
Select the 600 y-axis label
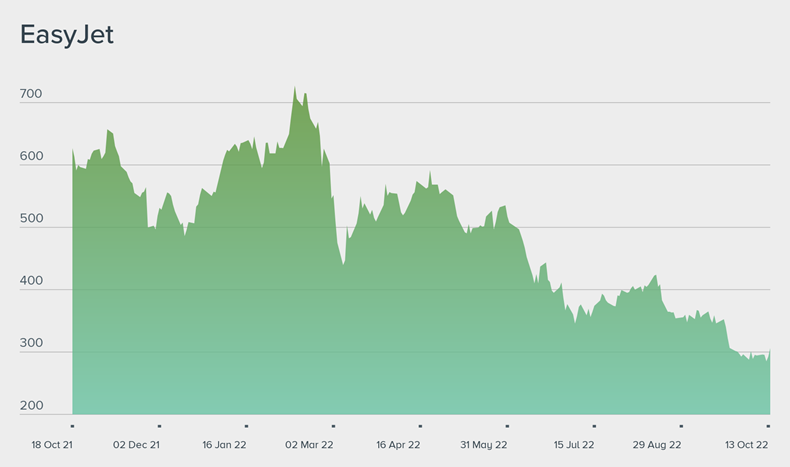[x=31, y=157]
